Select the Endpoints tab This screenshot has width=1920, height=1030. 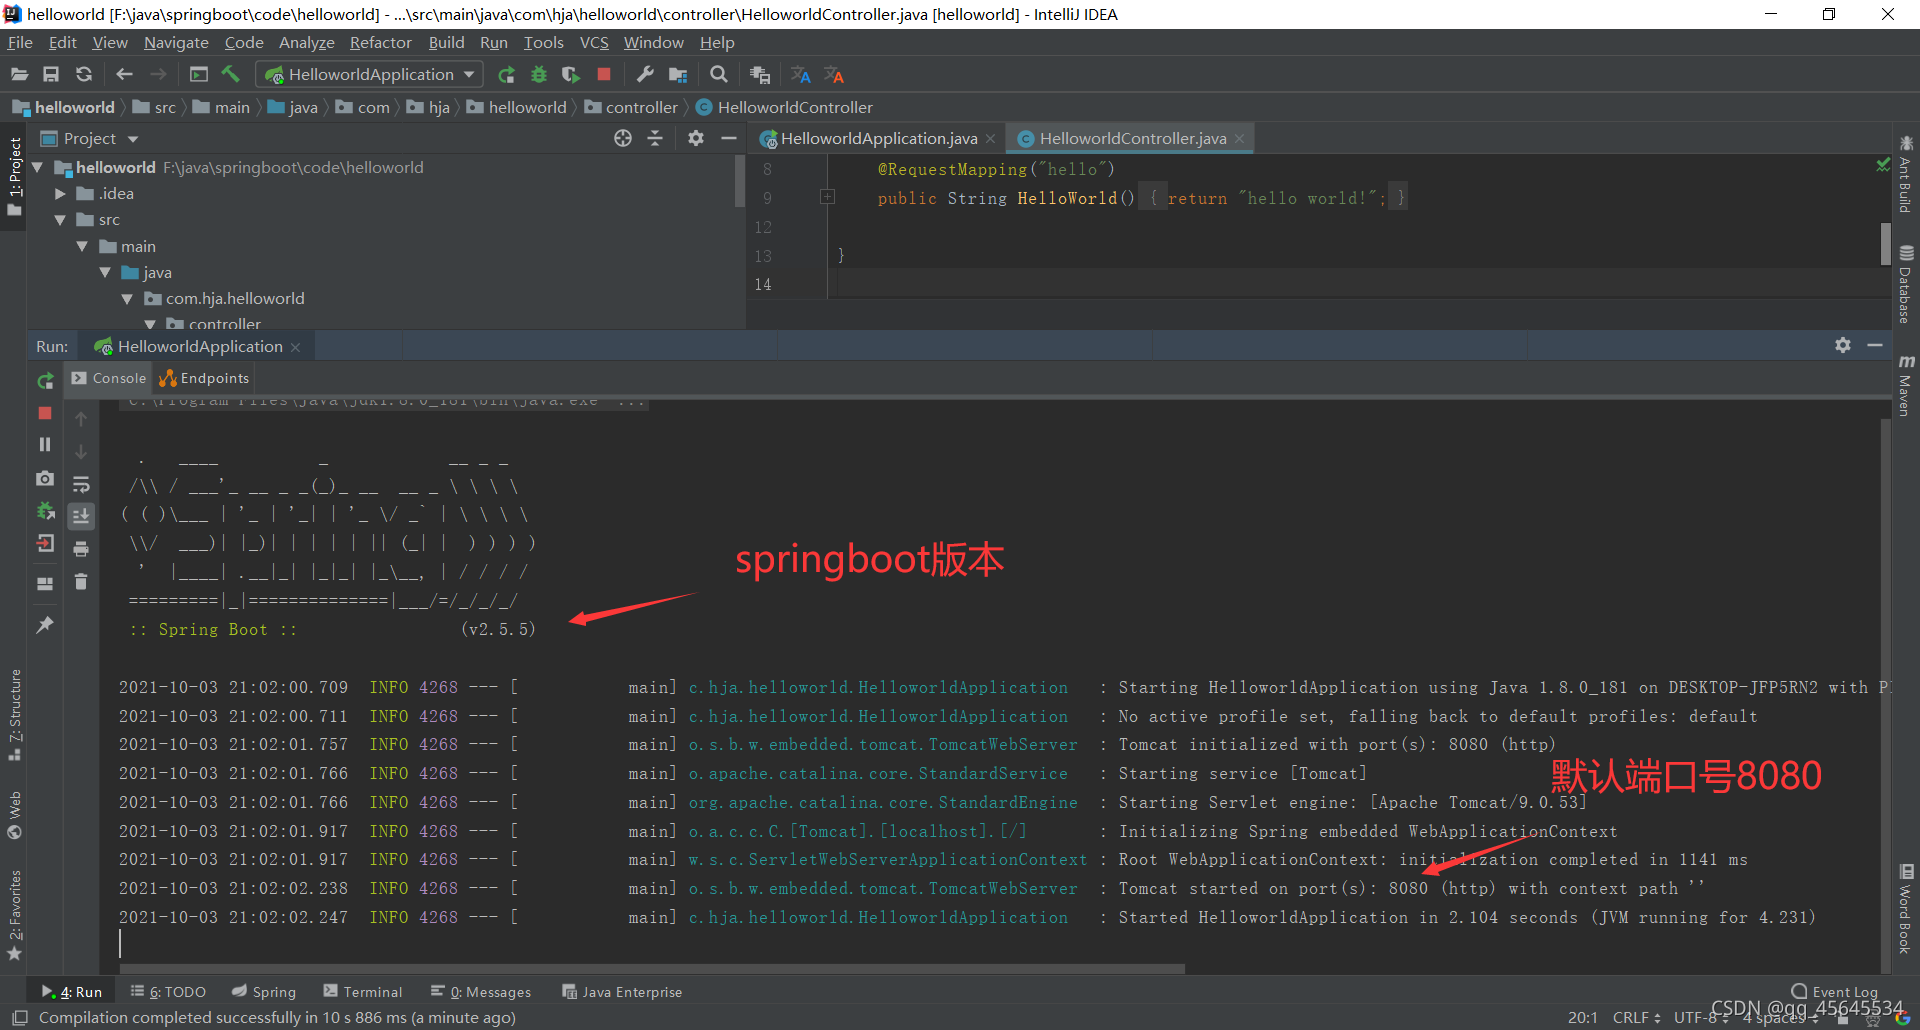point(205,378)
